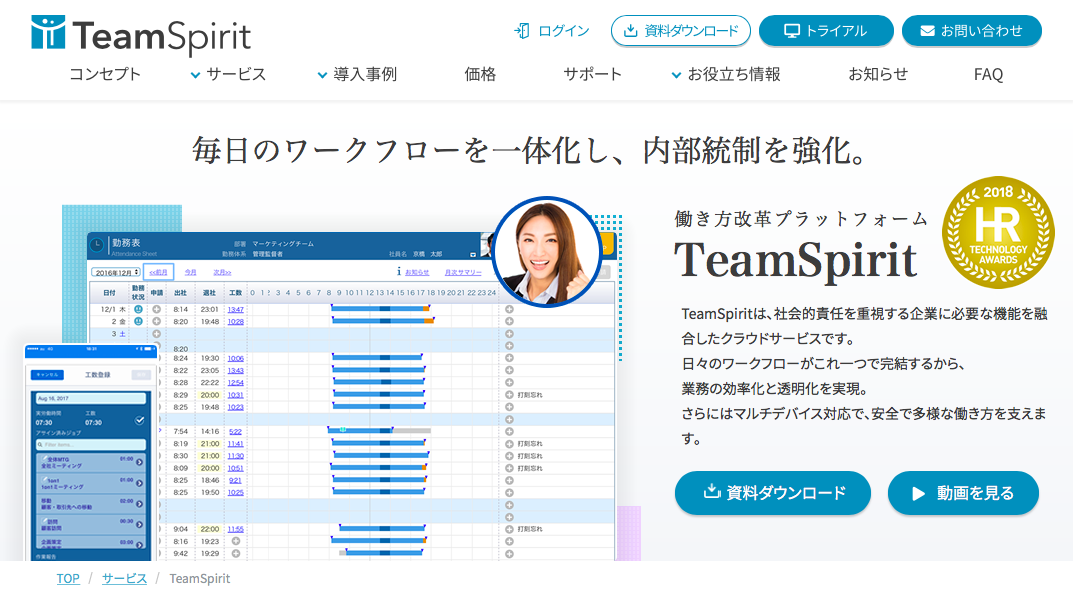The image size is (1073, 609).
Task: Play video with 動画を見る button
Action: 963,493
